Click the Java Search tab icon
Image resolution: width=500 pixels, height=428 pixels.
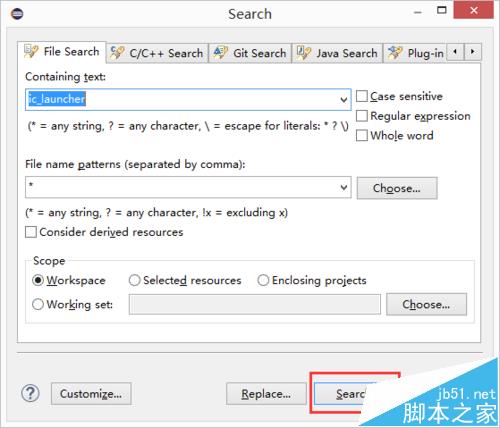pos(304,53)
